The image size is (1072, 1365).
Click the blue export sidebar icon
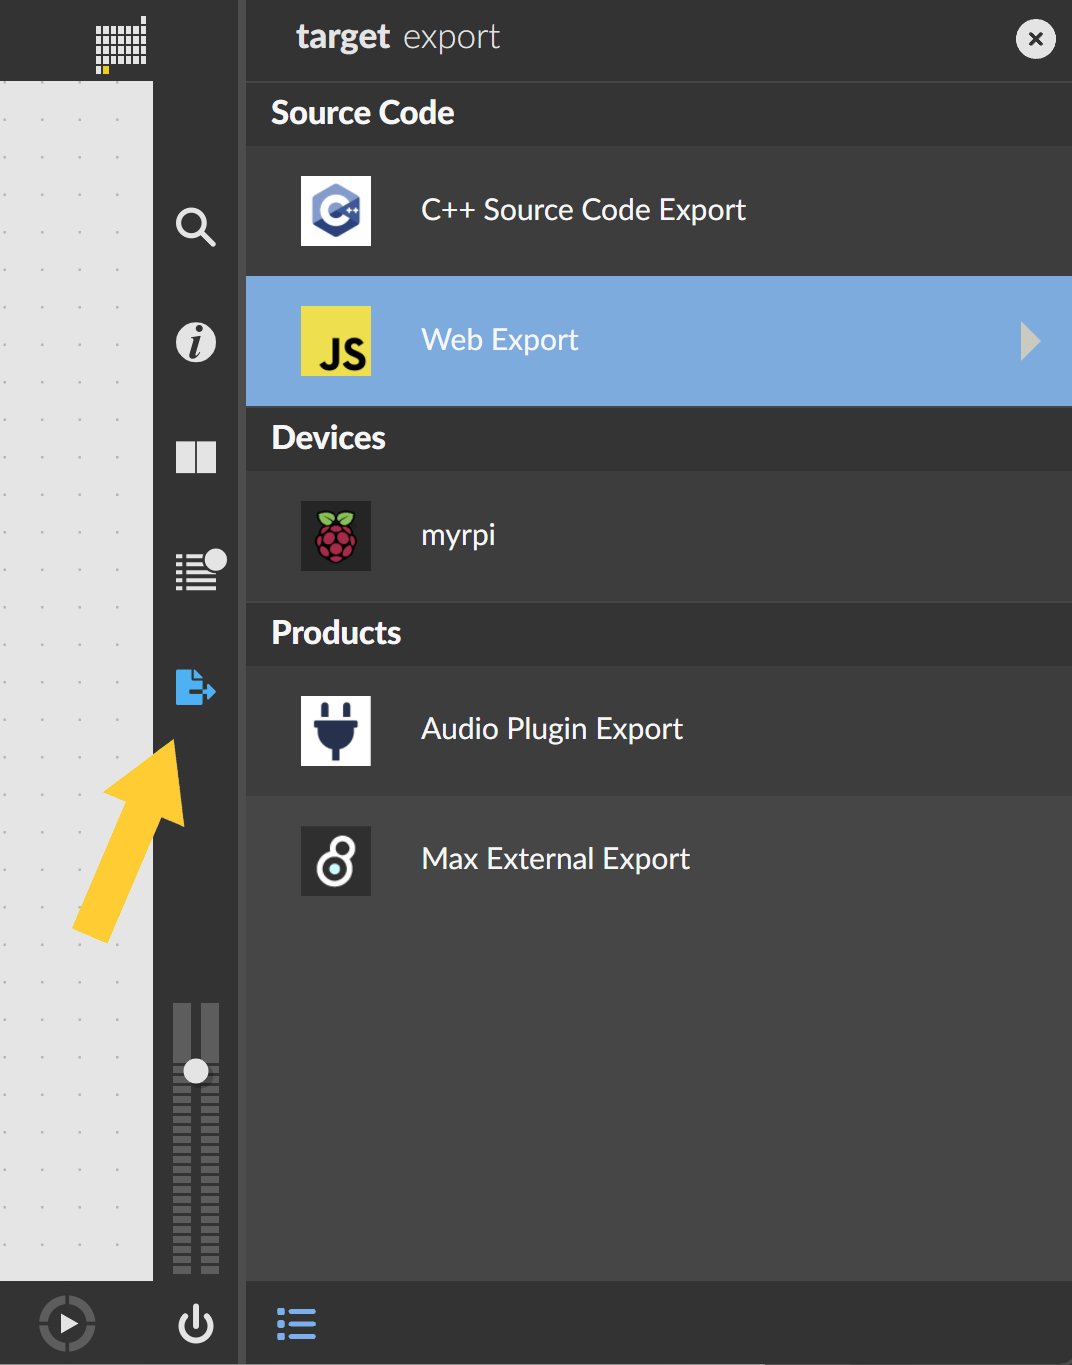(x=195, y=687)
